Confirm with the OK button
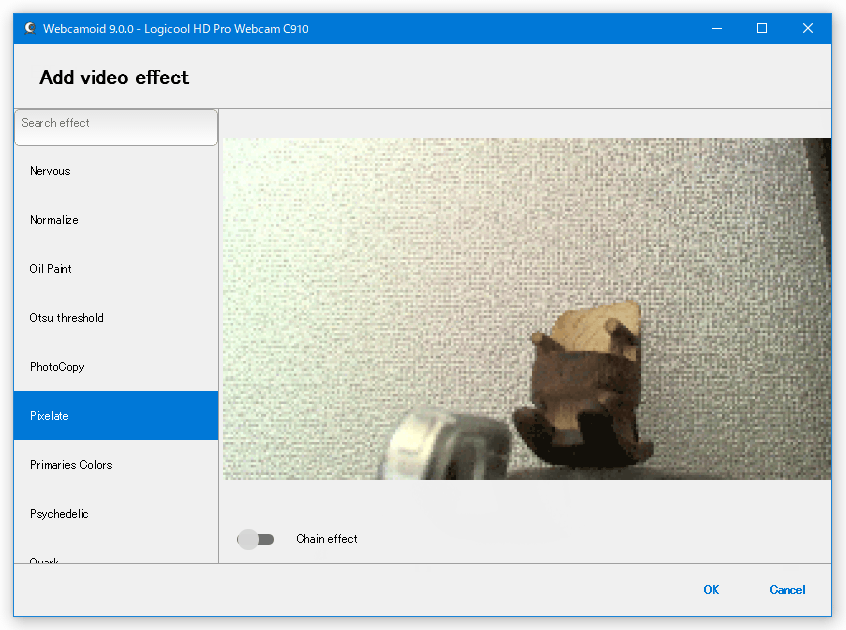 point(711,590)
